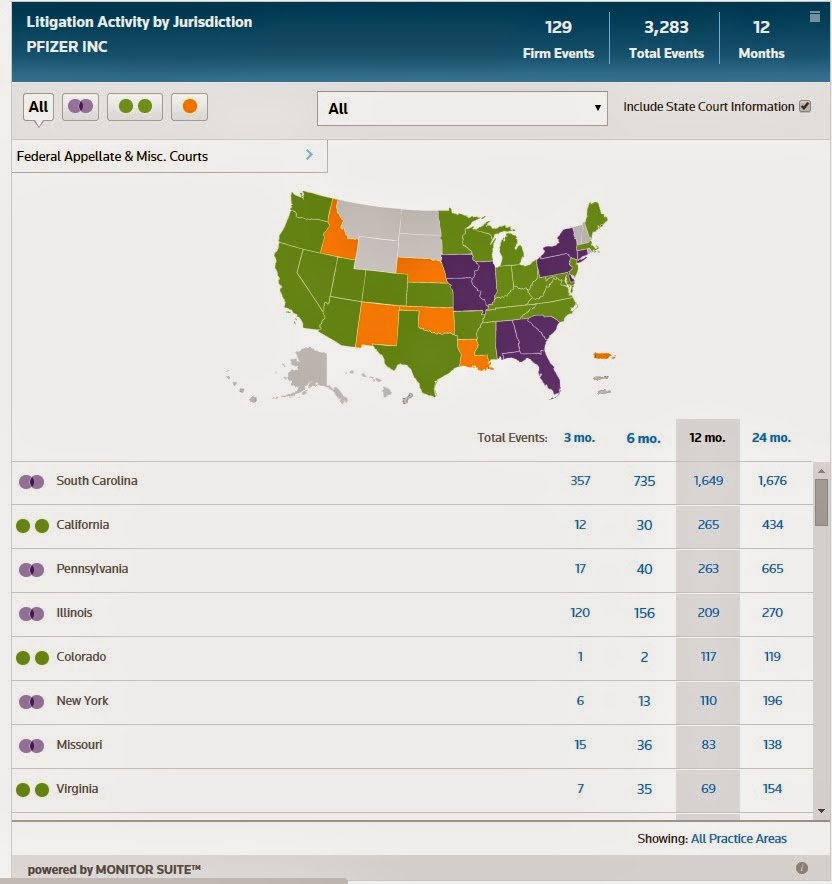Click New Mexico on the map
832x884 pixels.
(378, 324)
